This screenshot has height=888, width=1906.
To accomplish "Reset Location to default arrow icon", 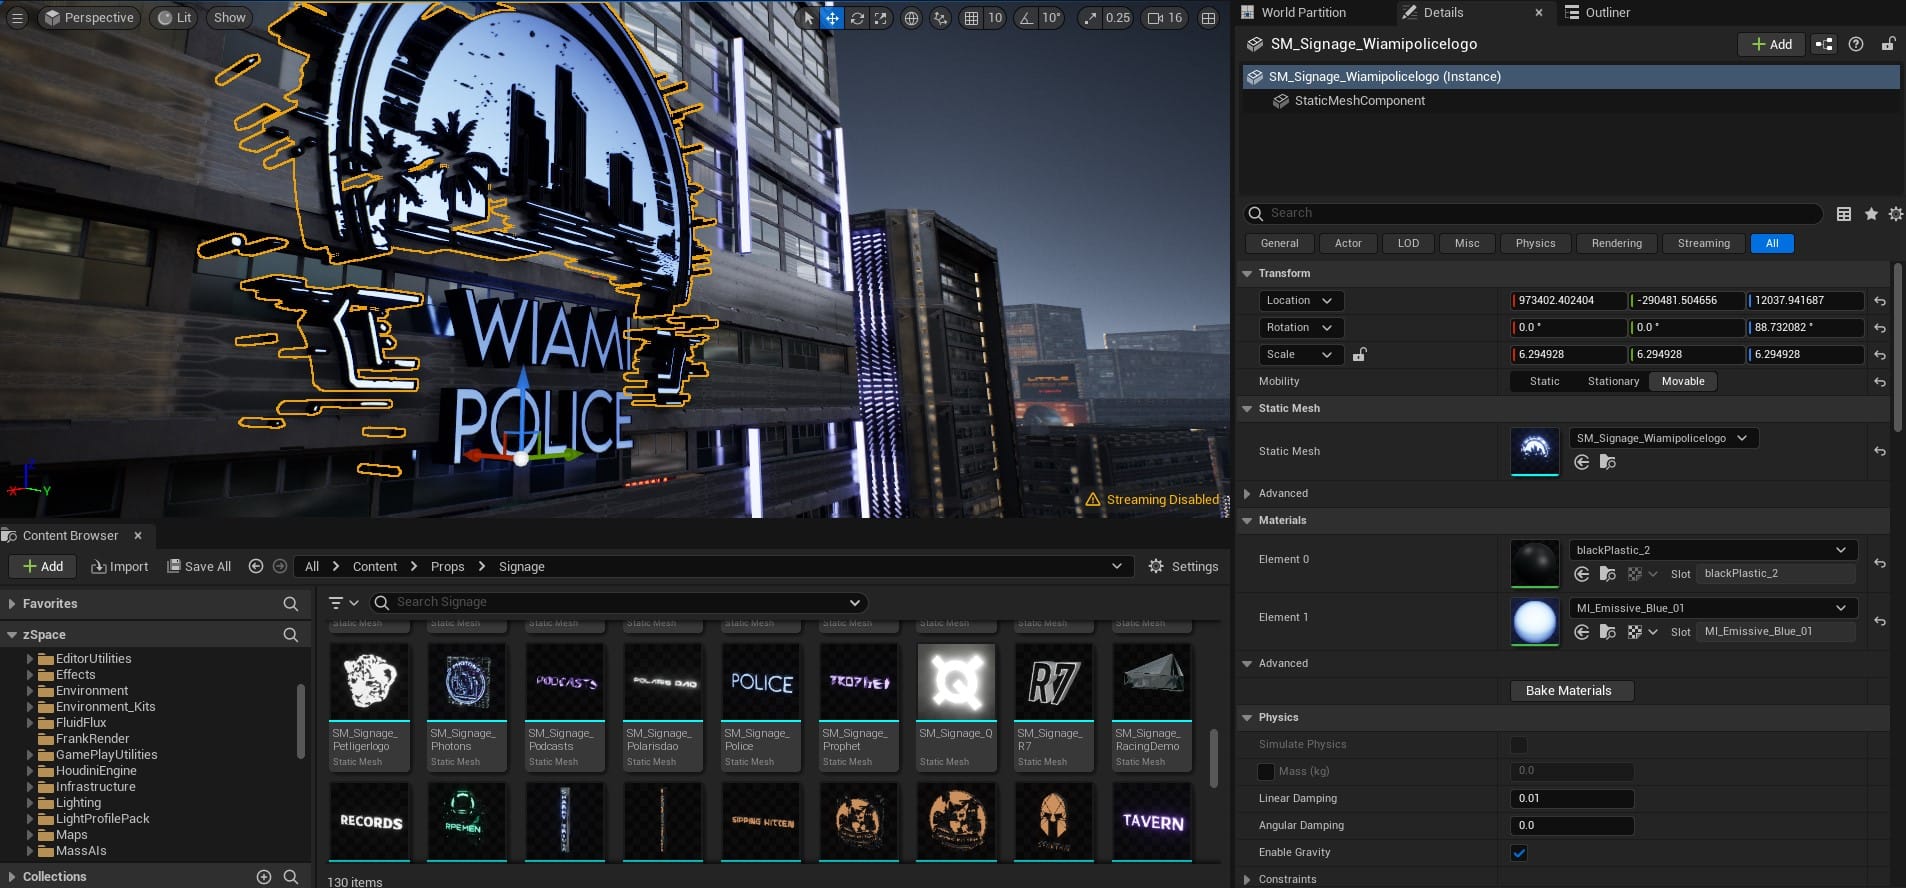I will (1880, 301).
